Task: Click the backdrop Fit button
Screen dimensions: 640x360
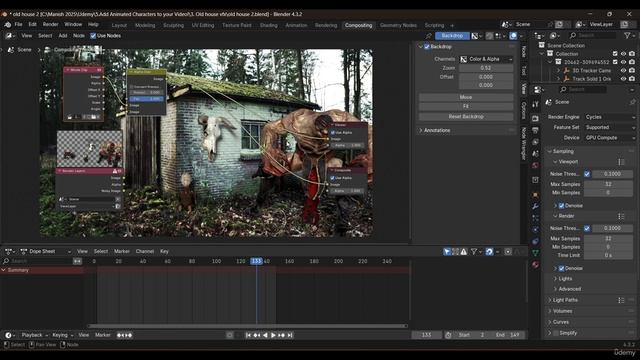Action: tap(466, 107)
